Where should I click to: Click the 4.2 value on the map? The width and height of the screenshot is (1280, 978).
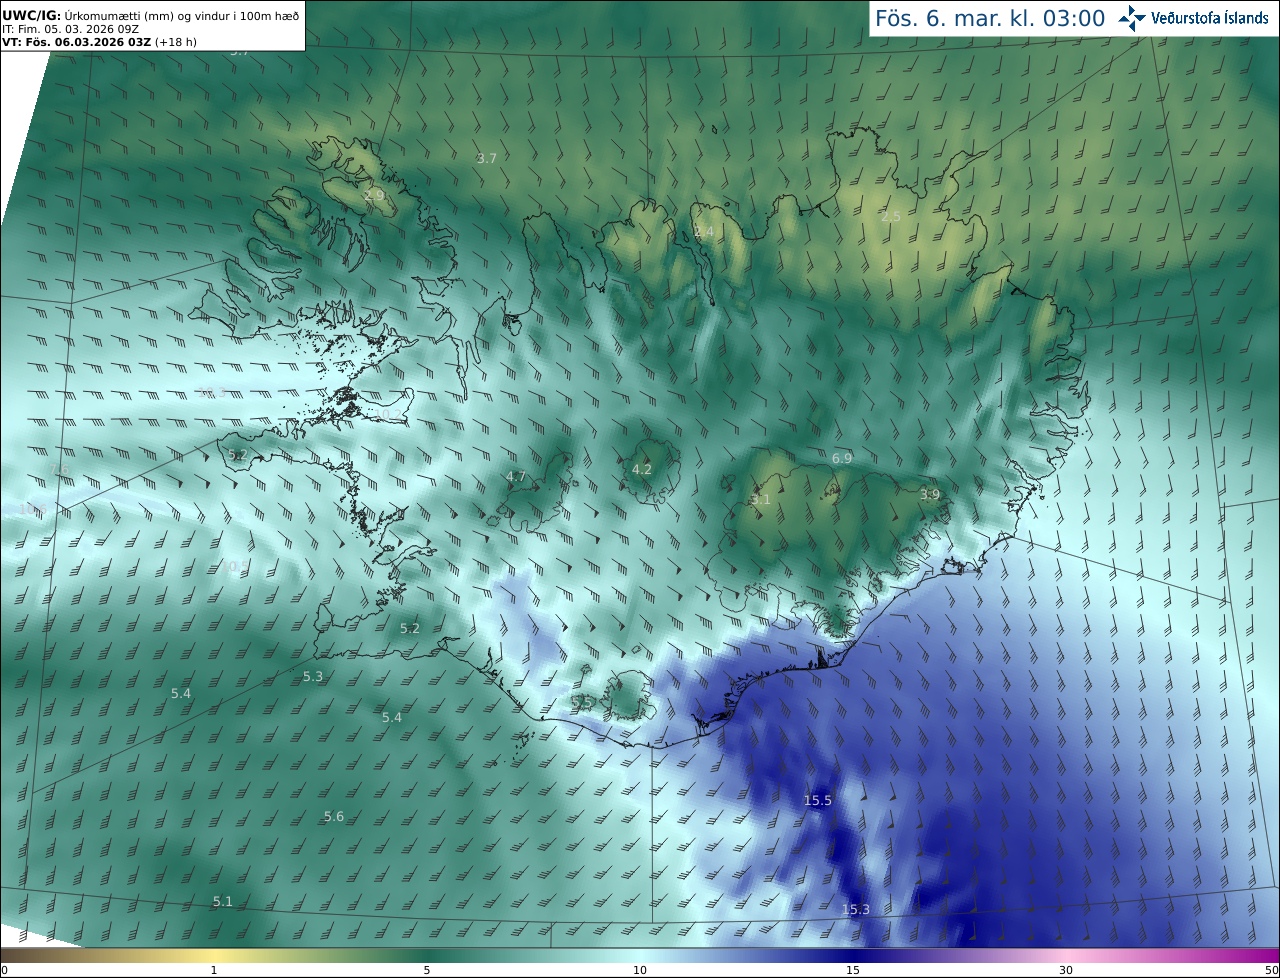pyautogui.click(x=642, y=469)
